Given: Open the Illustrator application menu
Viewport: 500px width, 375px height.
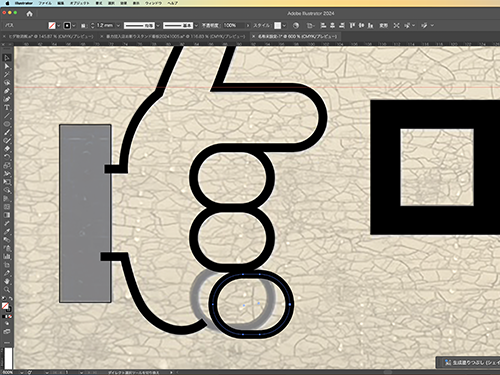Looking at the screenshot, I should (x=24, y=3).
